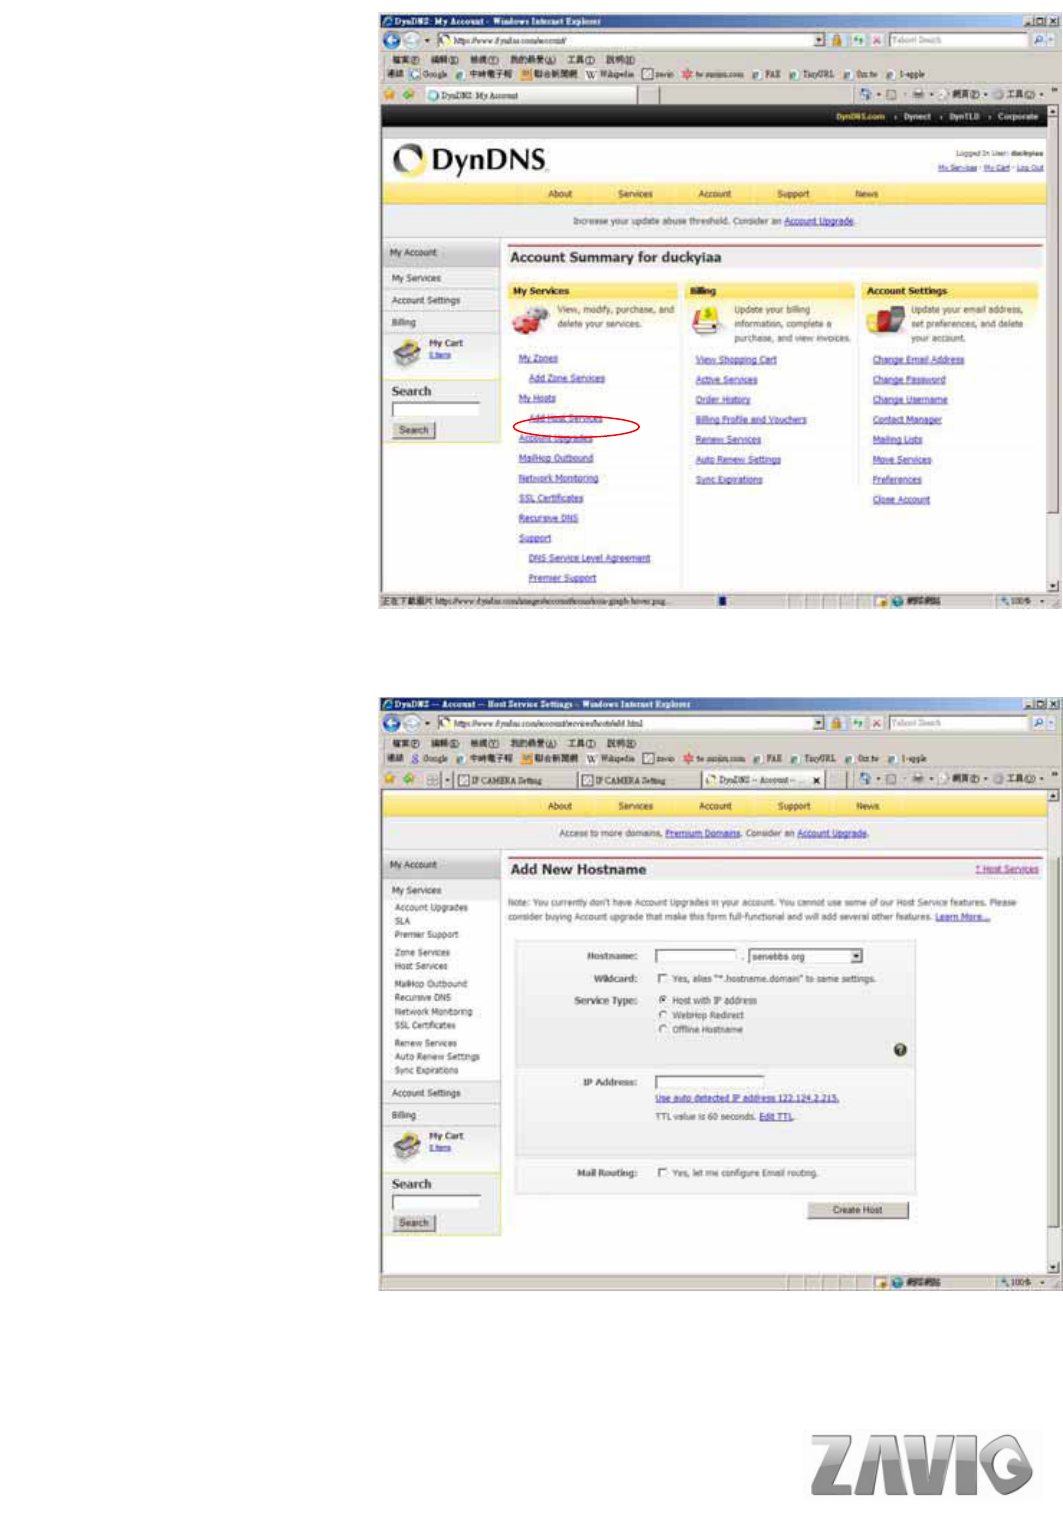Check the Wildcard alias checkbox
This screenshot has width=1063, height=1513.
tap(662, 979)
